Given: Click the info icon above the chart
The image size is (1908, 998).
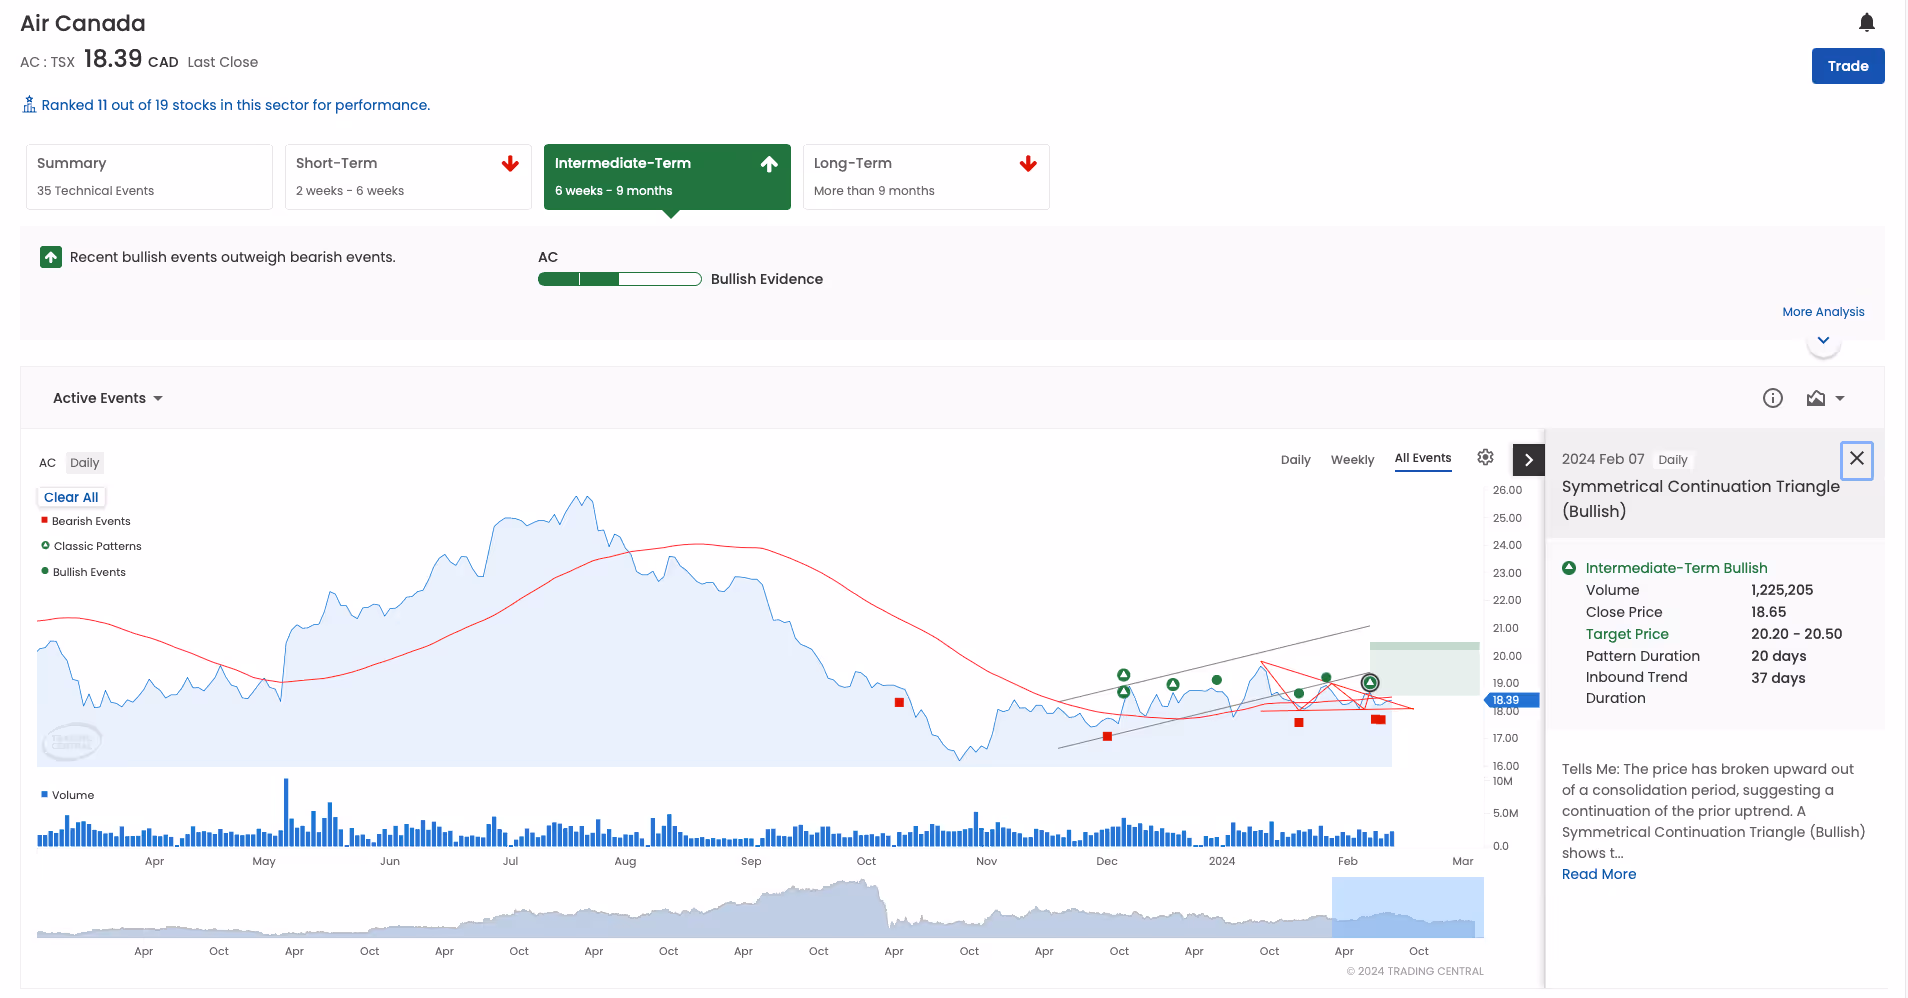Looking at the screenshot, I should pos(1772,398).
